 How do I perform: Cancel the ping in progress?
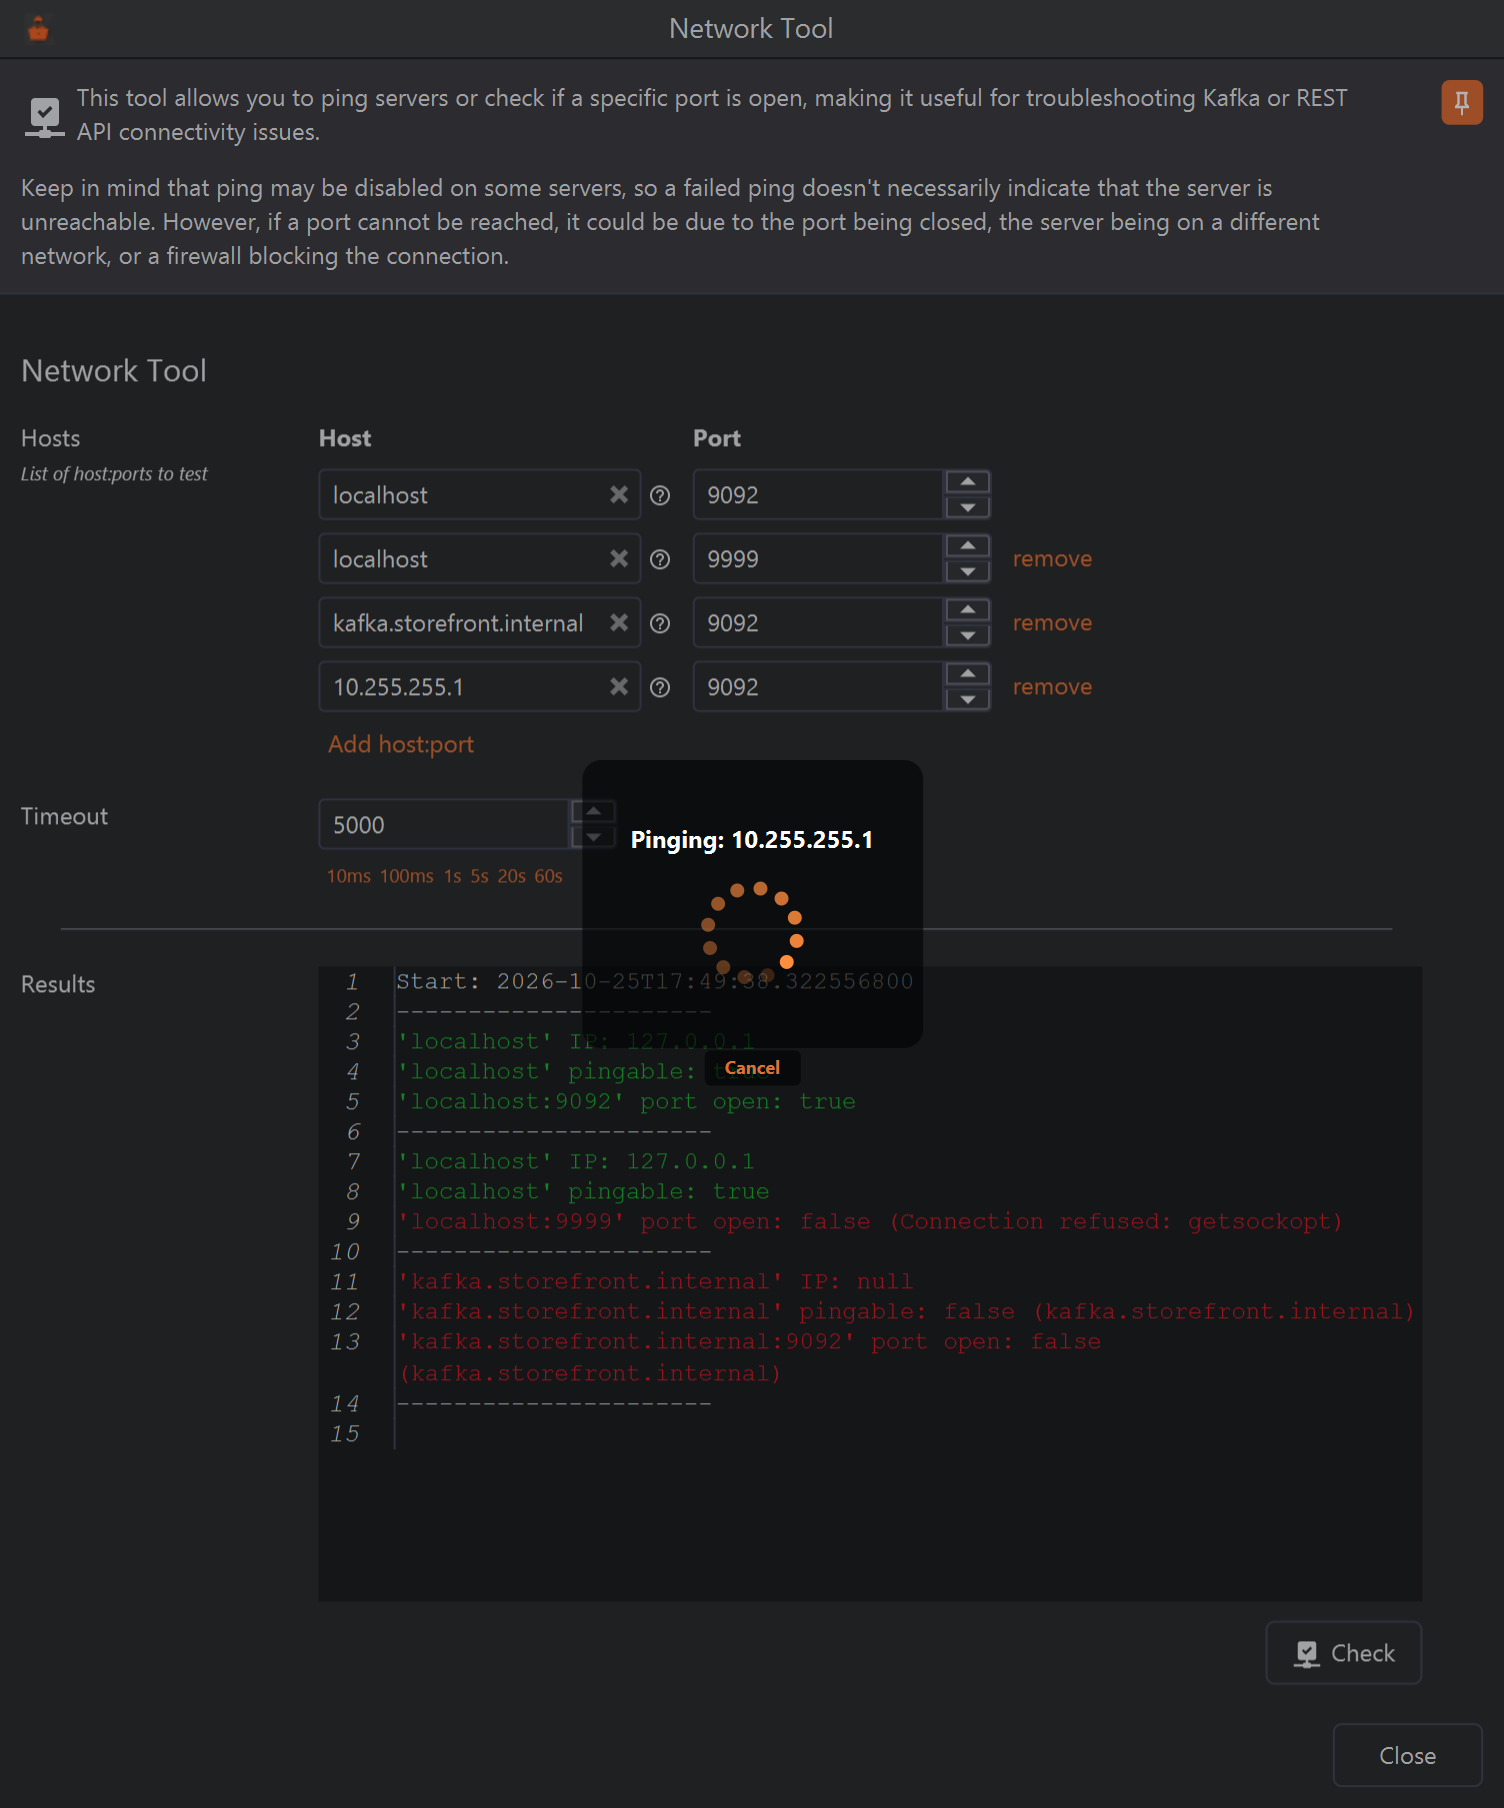pos(752,1068)
